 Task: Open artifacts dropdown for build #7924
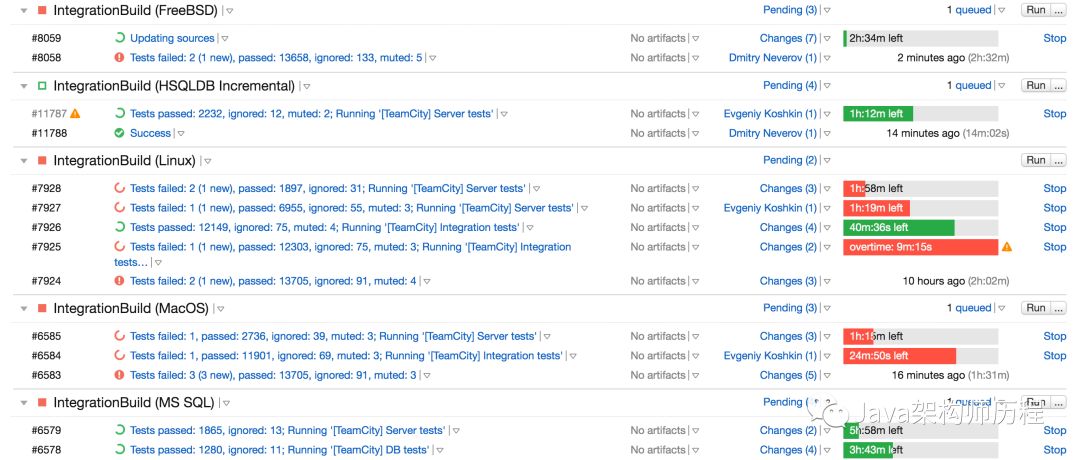[x=696, y=282]
